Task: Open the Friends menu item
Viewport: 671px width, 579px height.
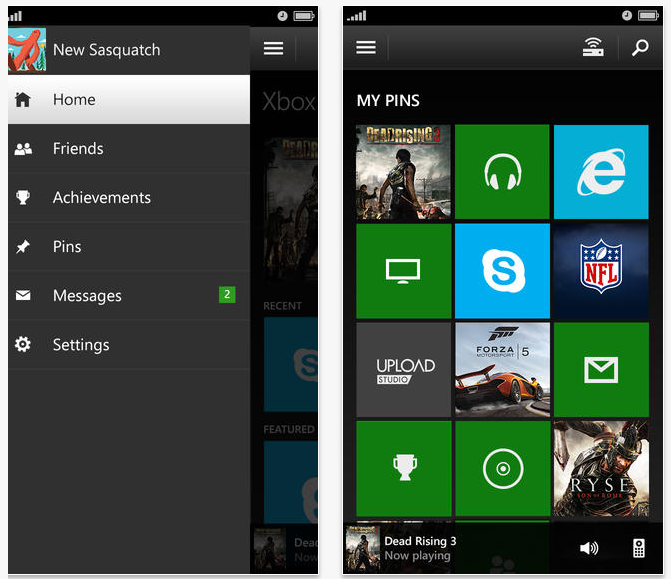Action: point(129,148)
